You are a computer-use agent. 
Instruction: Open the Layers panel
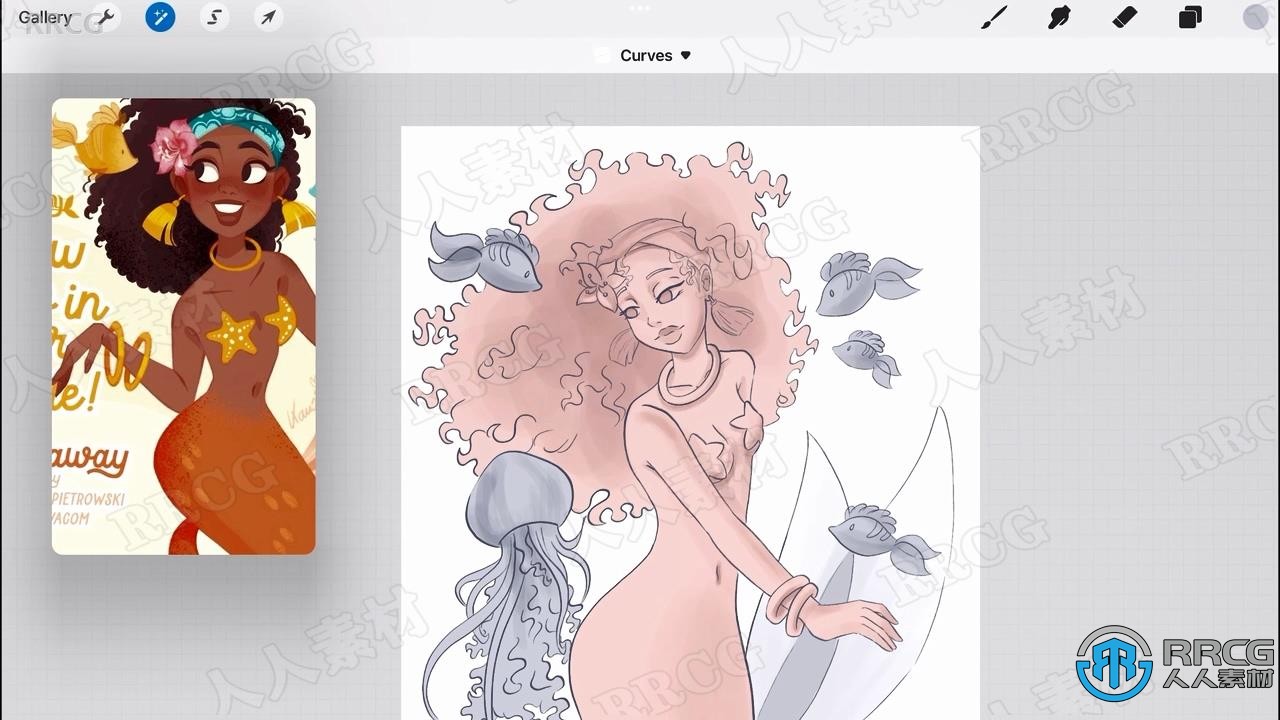(x=1190, y=17)
